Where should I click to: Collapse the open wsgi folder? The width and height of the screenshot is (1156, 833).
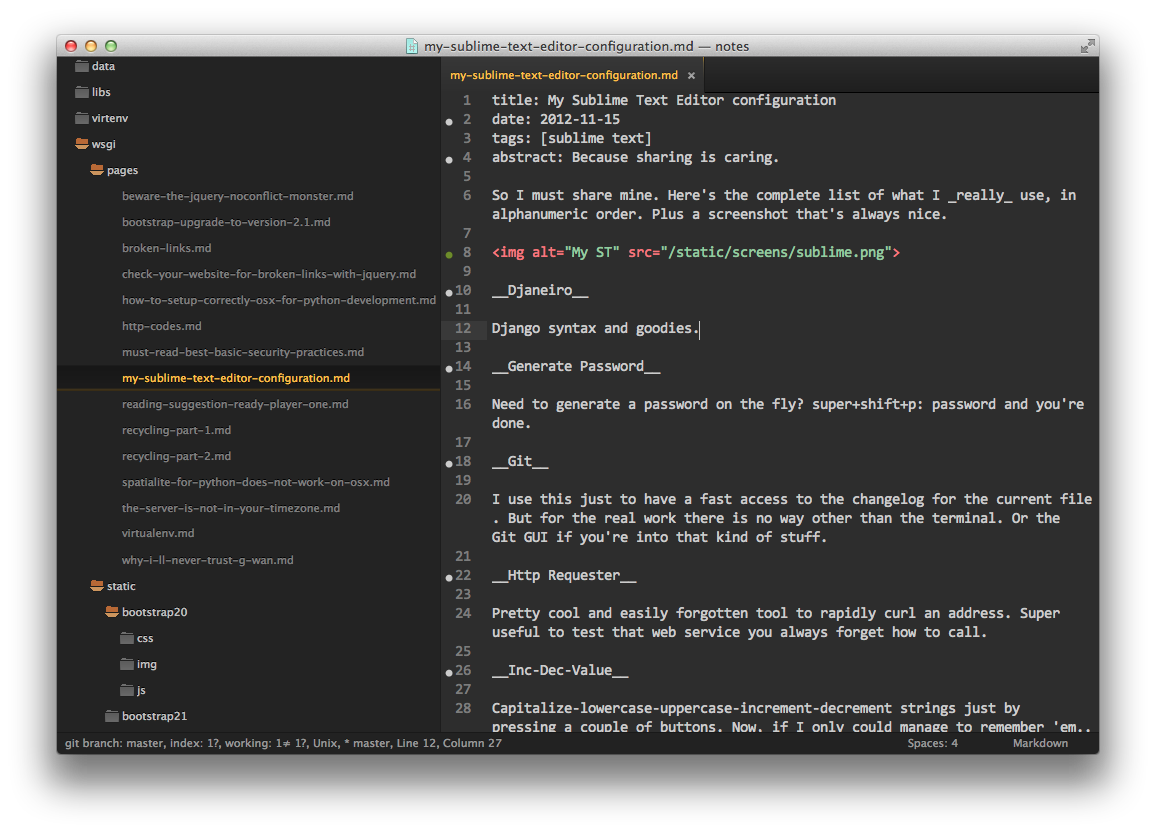pyautogui.click(x=82, y=144)
